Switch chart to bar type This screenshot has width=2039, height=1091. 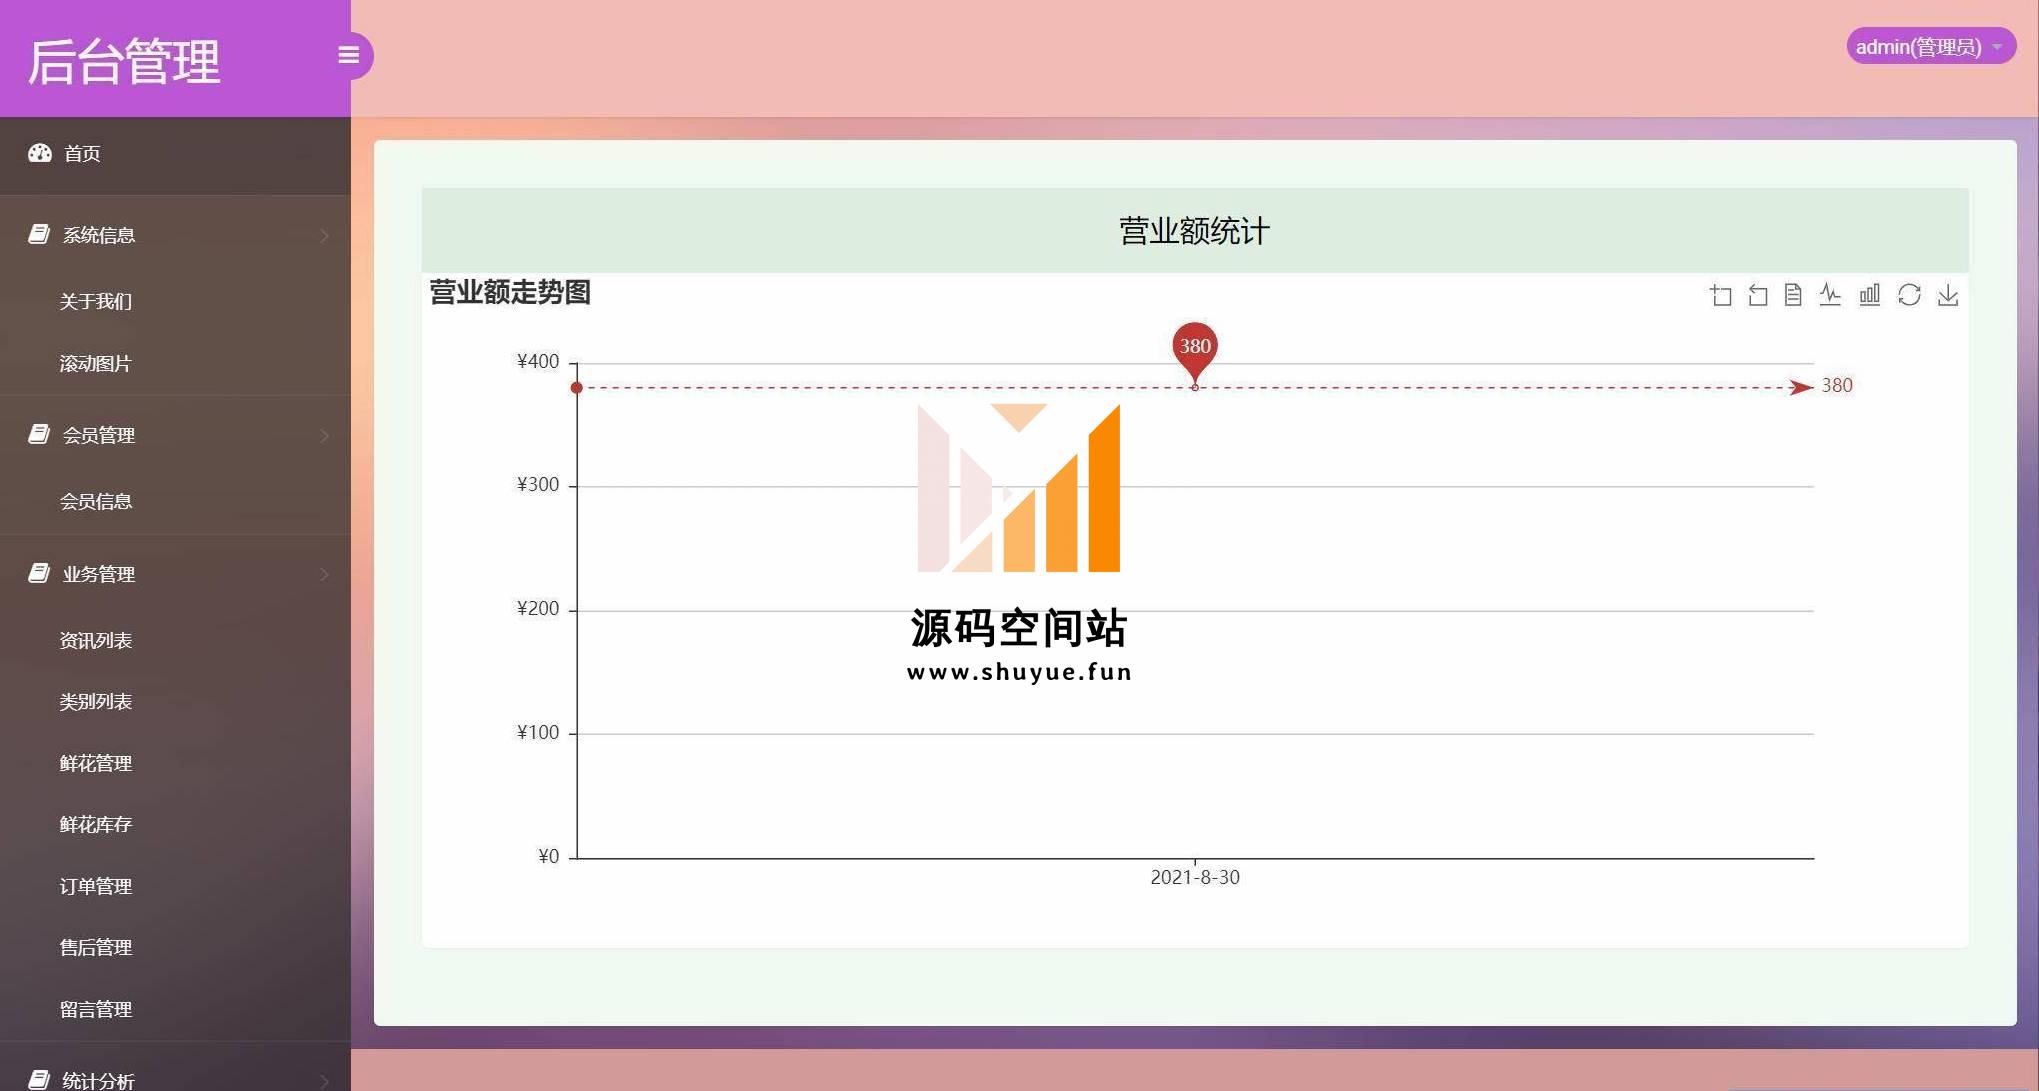(1869, 295)
